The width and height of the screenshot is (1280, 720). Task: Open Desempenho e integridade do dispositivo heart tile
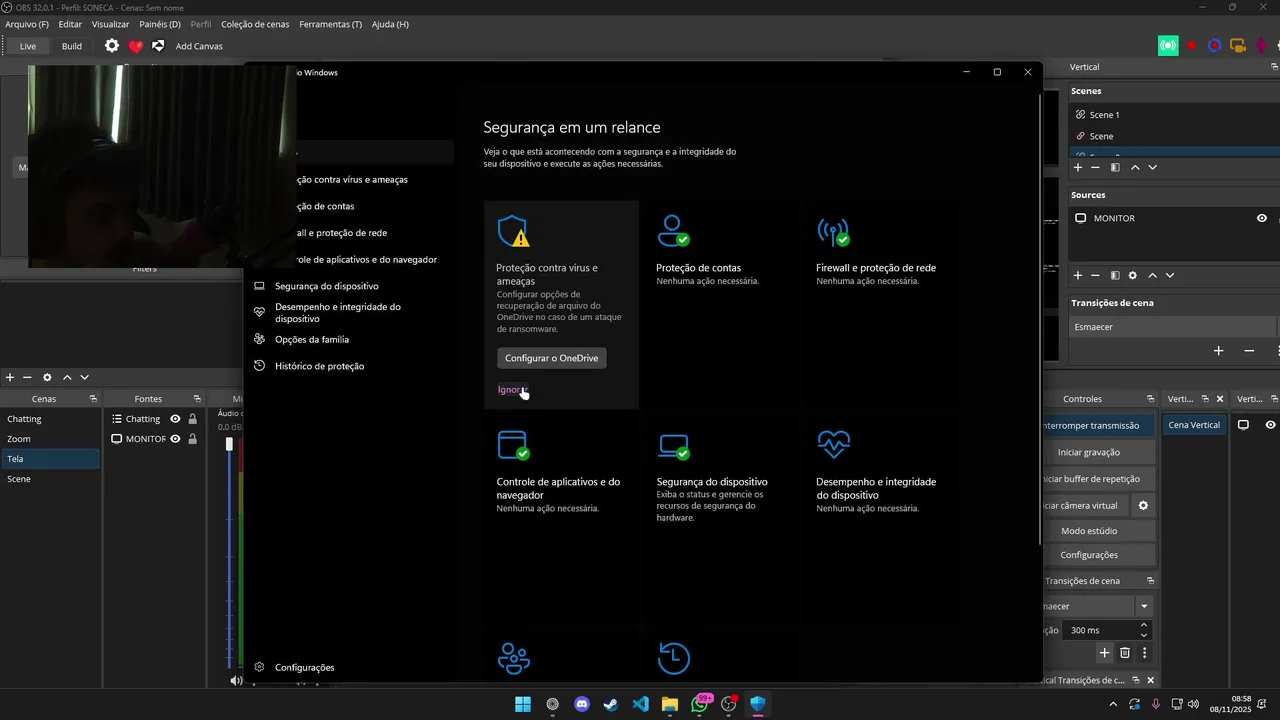[834, 443]
